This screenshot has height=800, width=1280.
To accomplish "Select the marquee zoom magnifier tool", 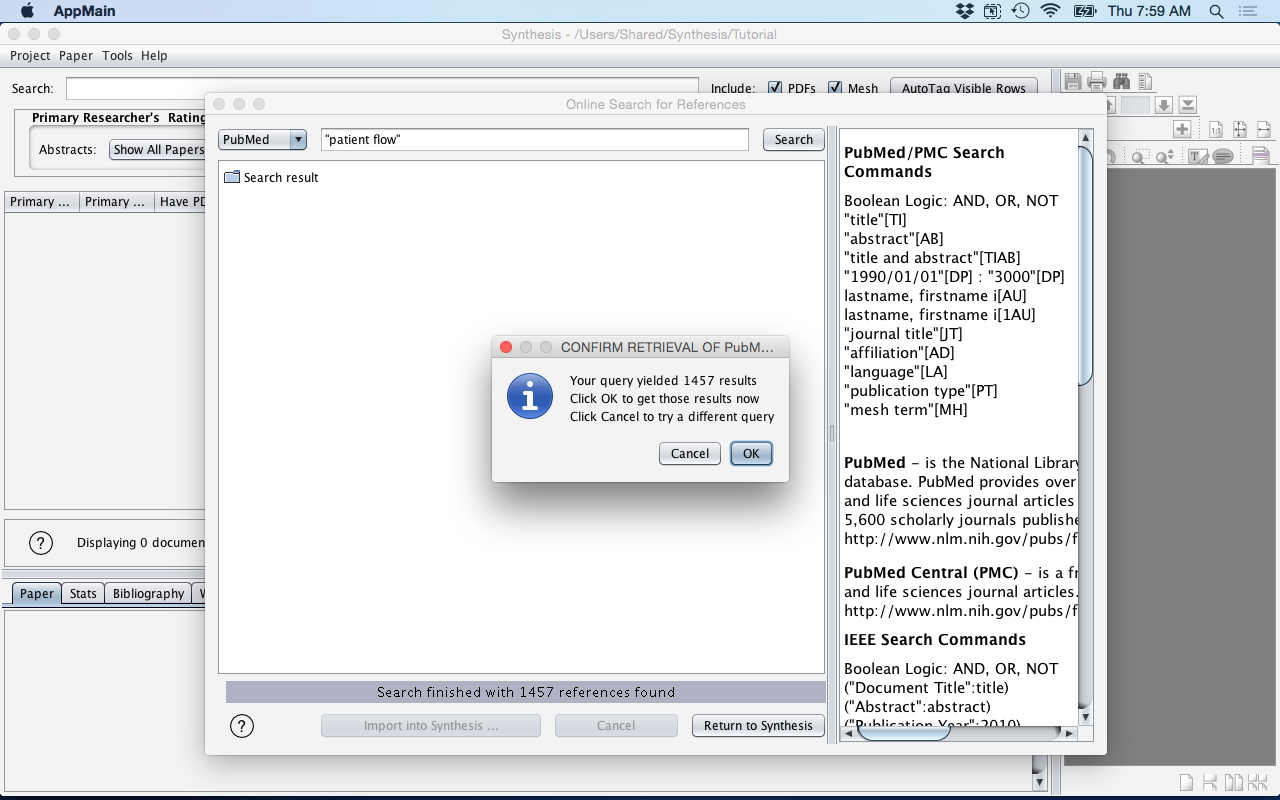I will click(x=1141, y=156).
